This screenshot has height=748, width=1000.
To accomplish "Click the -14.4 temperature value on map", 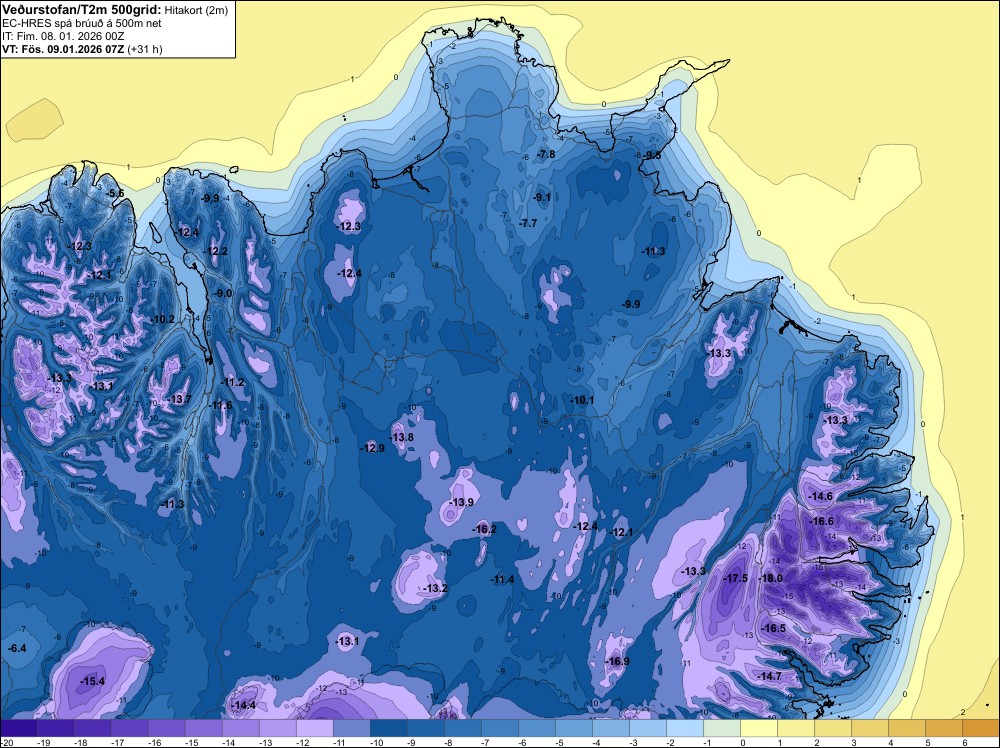I will pos(244,705).
